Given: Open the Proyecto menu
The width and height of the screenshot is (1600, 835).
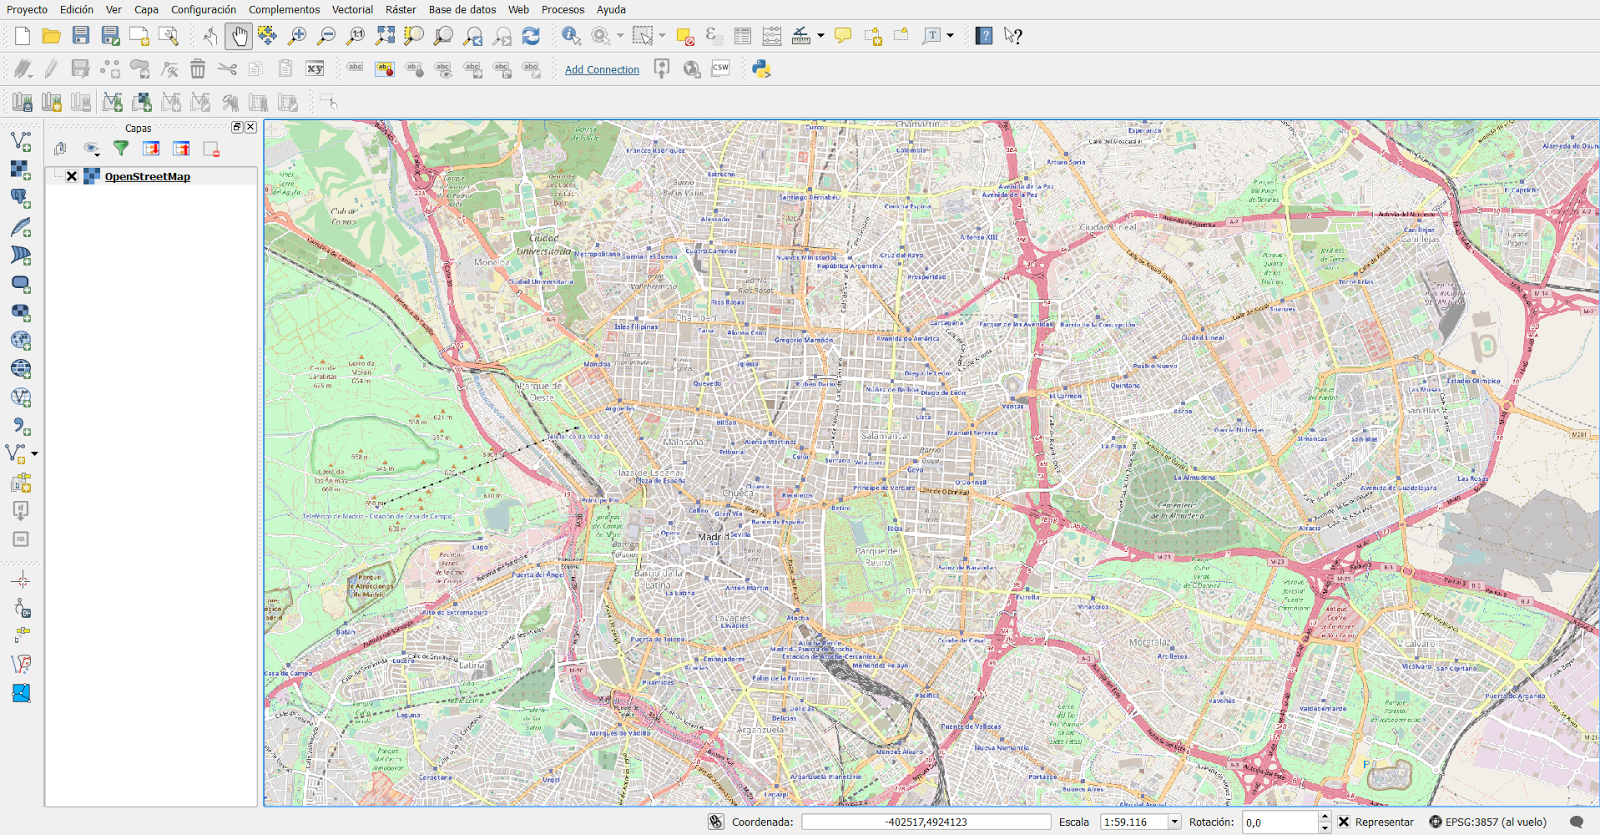Looking at the screenshot, I should click(x=27, y=9).
